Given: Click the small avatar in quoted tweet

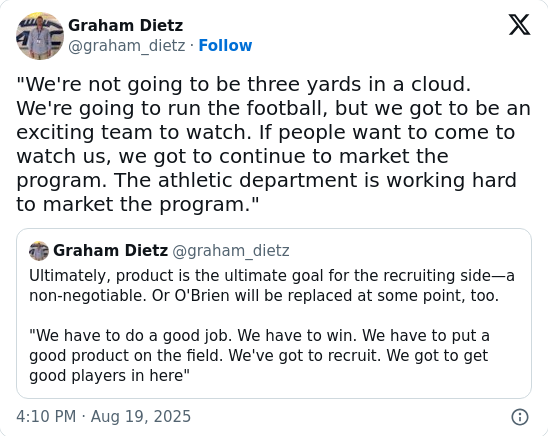Looking at the screenshot, I should [39, 251].
